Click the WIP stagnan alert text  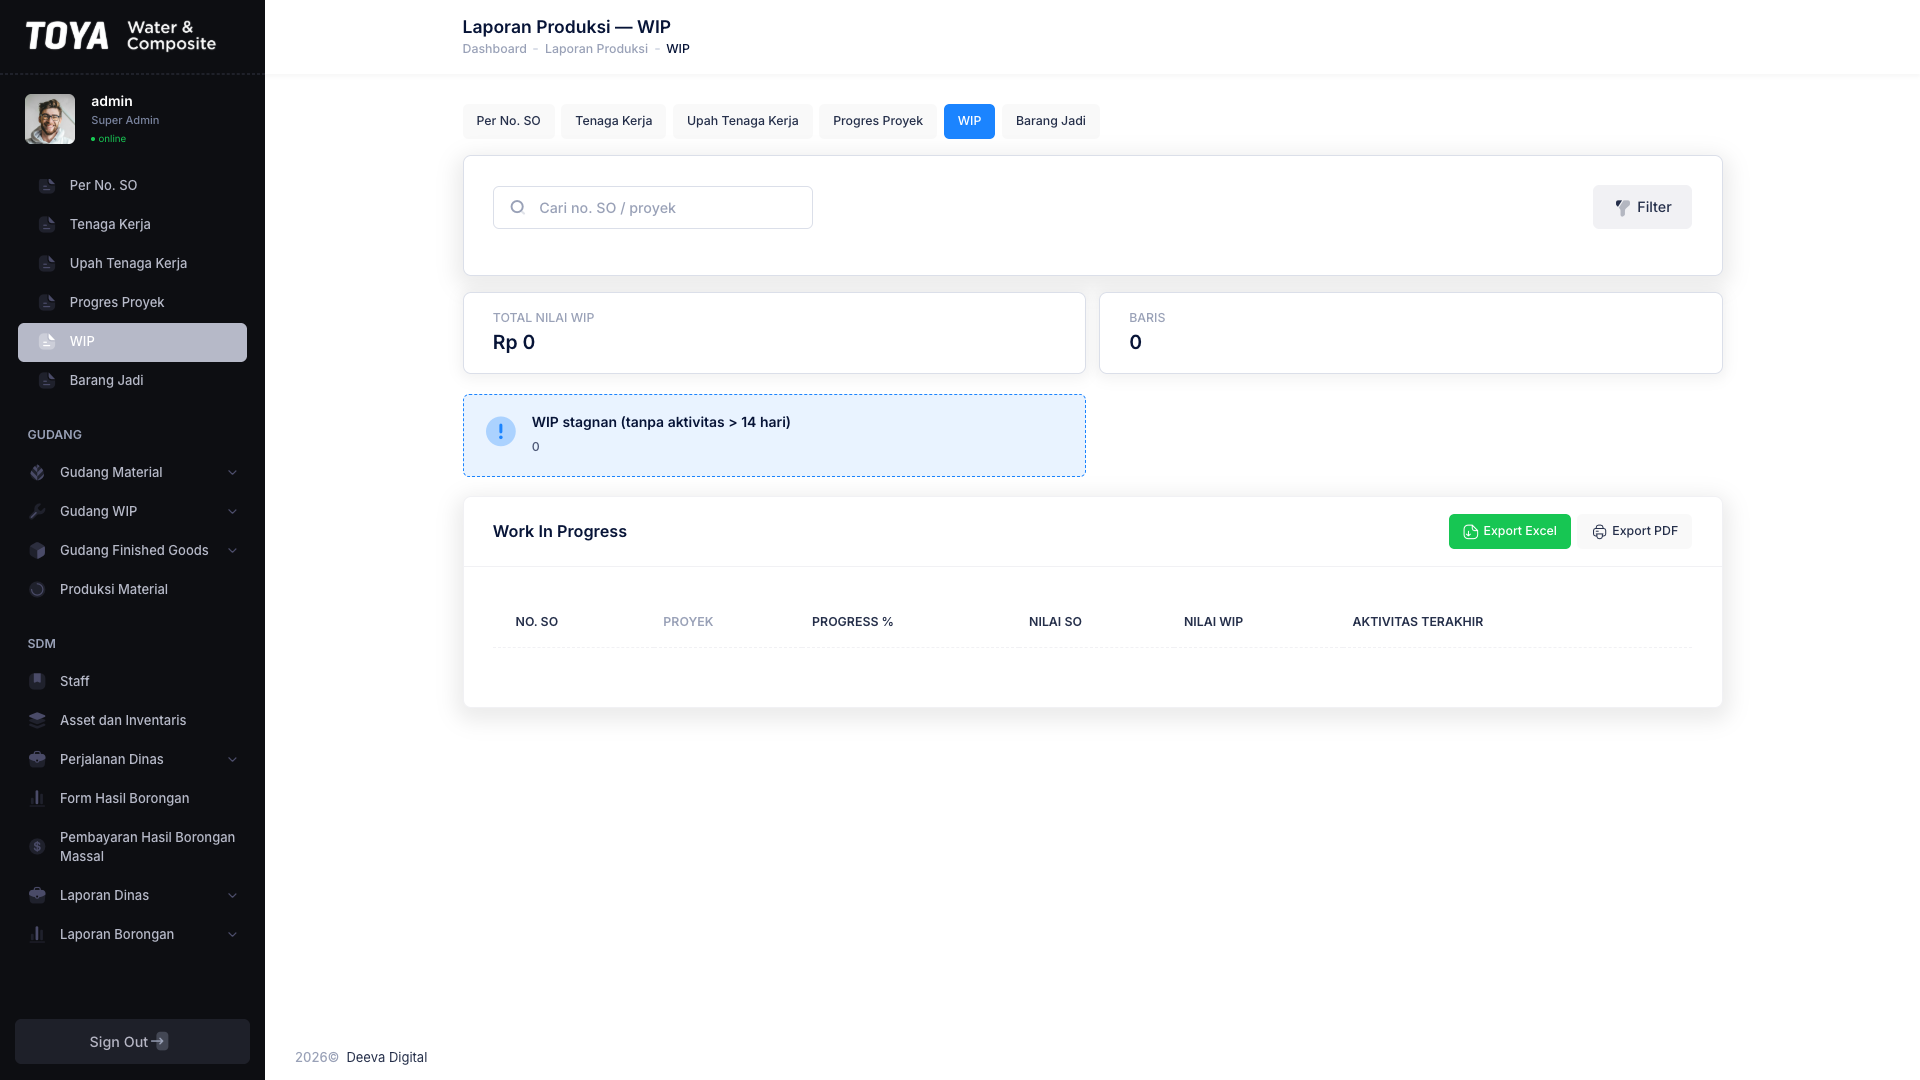(661, 422)
